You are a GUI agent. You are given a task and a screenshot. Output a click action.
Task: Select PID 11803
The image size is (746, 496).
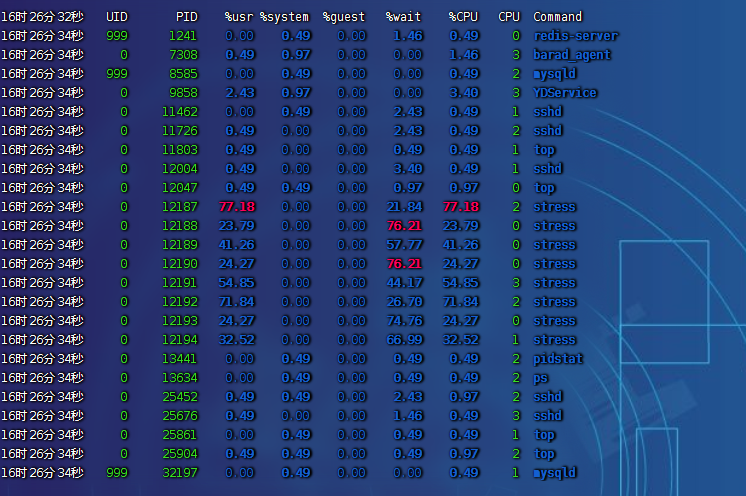[179, 150]
